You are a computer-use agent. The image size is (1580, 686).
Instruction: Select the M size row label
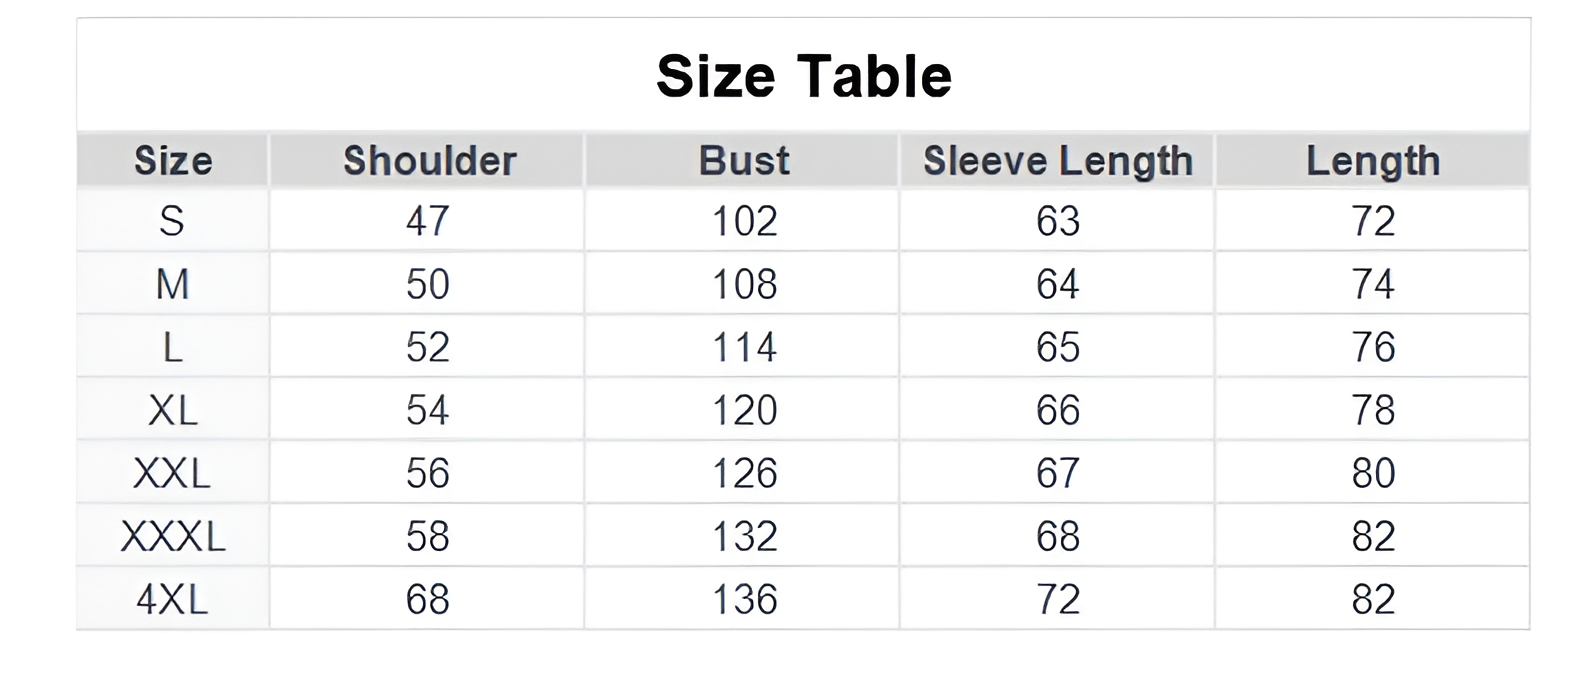(172, 285)
